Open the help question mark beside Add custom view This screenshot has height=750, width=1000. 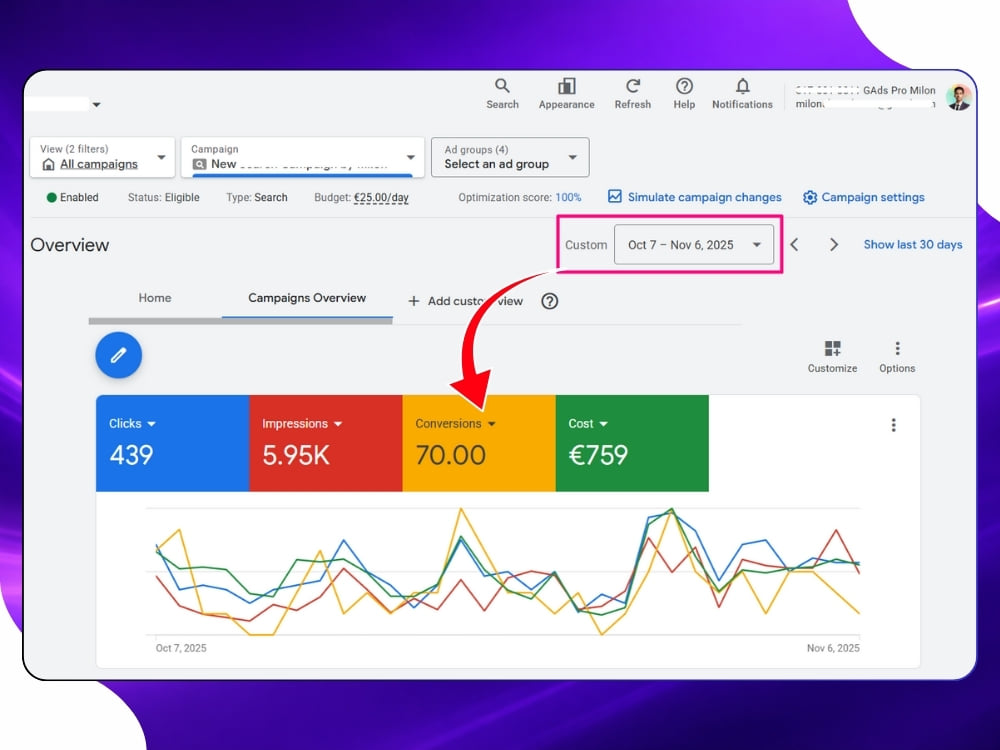pos(550,301)
